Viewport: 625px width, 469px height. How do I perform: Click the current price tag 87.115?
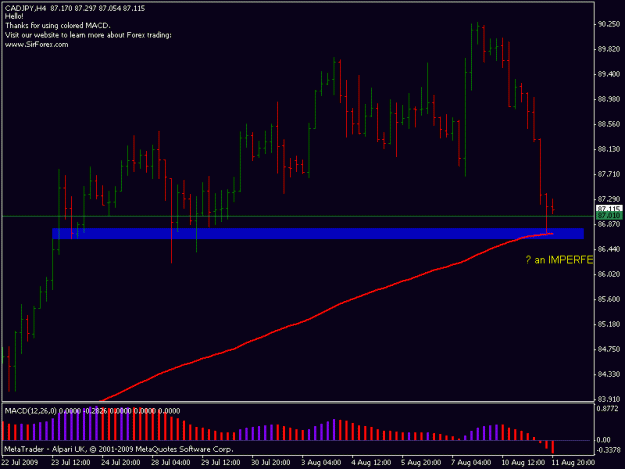[609, 208]
